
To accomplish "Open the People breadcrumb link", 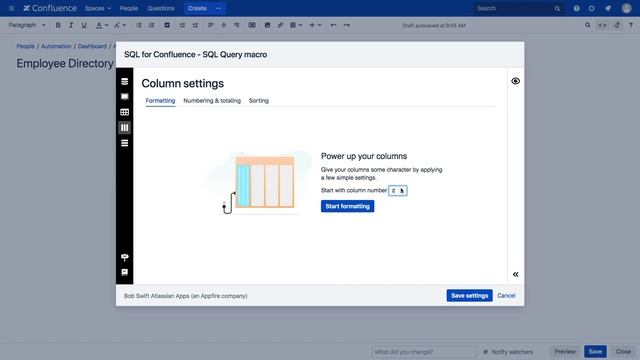I will pos(25,46).
